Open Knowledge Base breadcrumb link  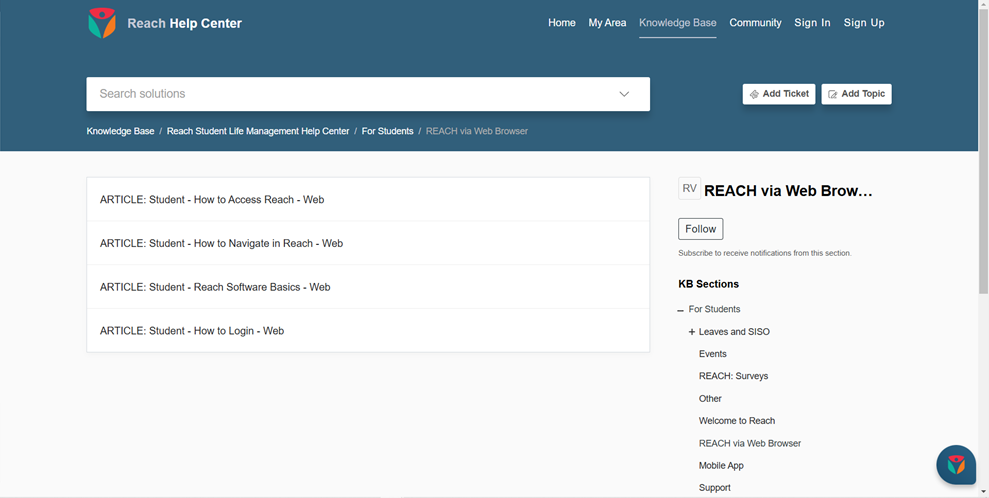coord(120,131)
